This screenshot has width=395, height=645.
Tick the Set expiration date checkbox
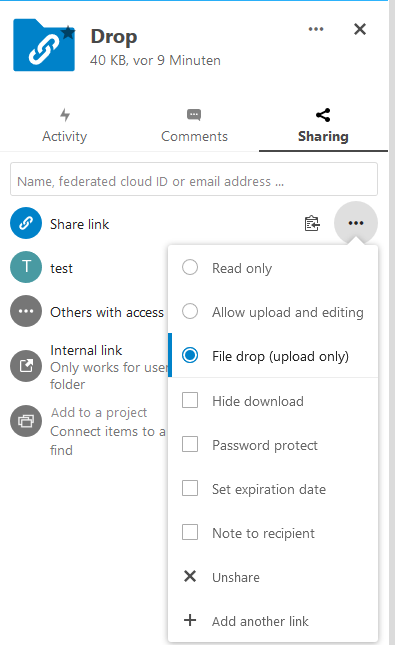point(190,488)
